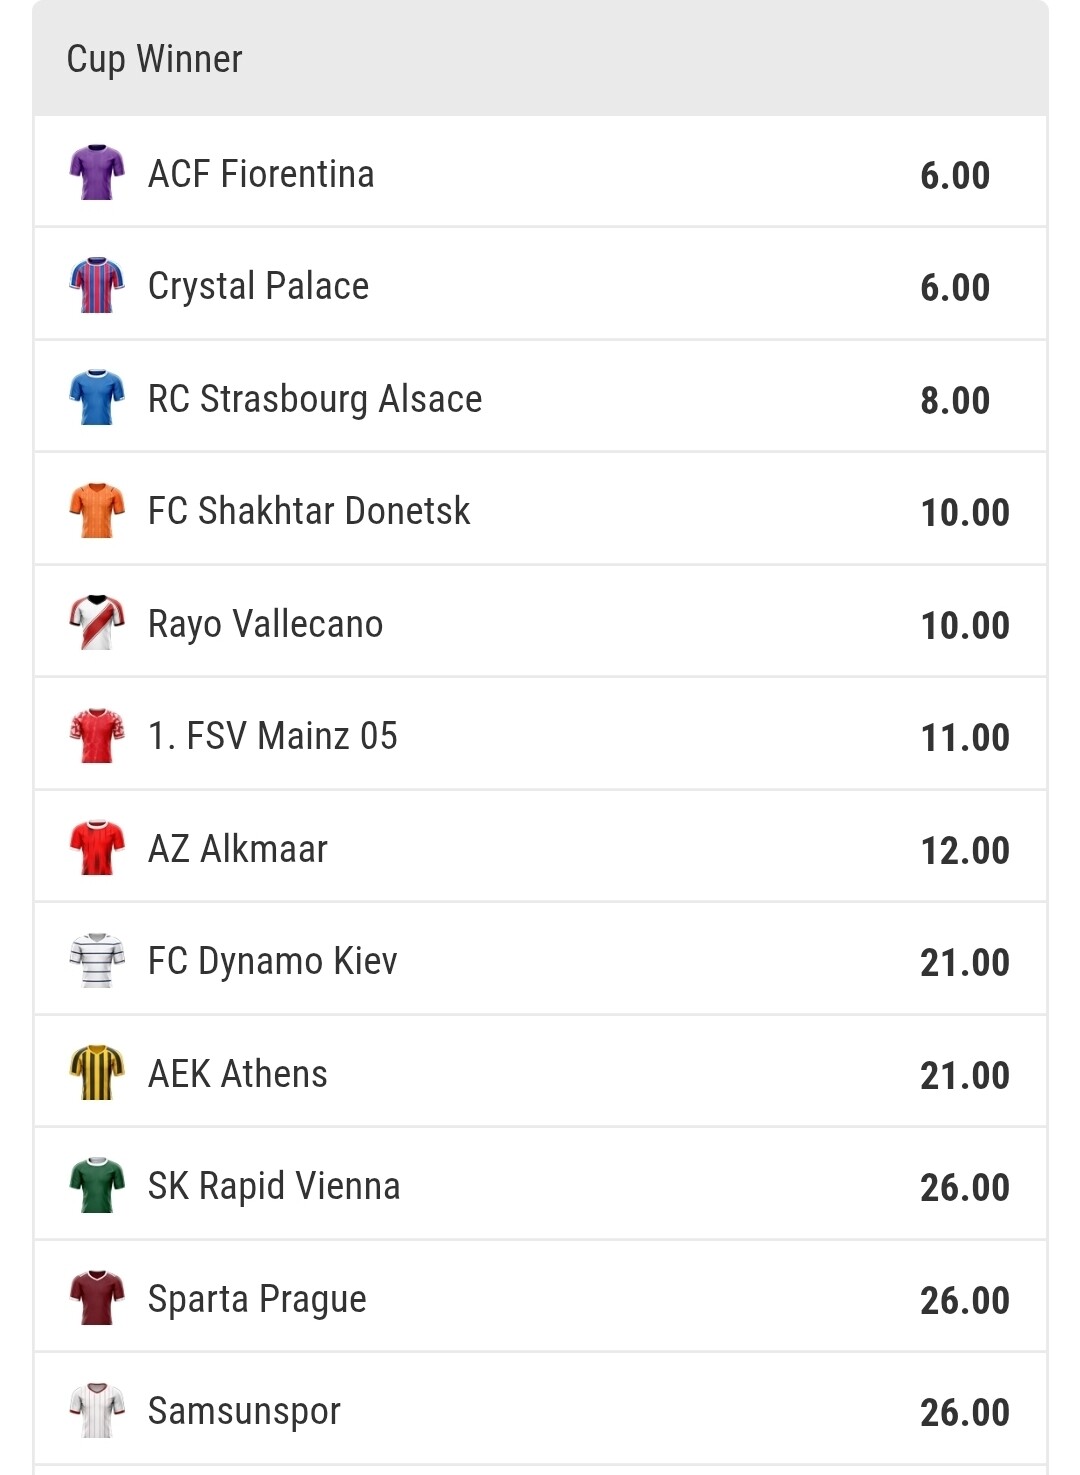The height and width of the screenshot is (1475, 1080).
Task: Click the orange Shakhtar Donetsk jersey icon
Action: click(97, 511)
